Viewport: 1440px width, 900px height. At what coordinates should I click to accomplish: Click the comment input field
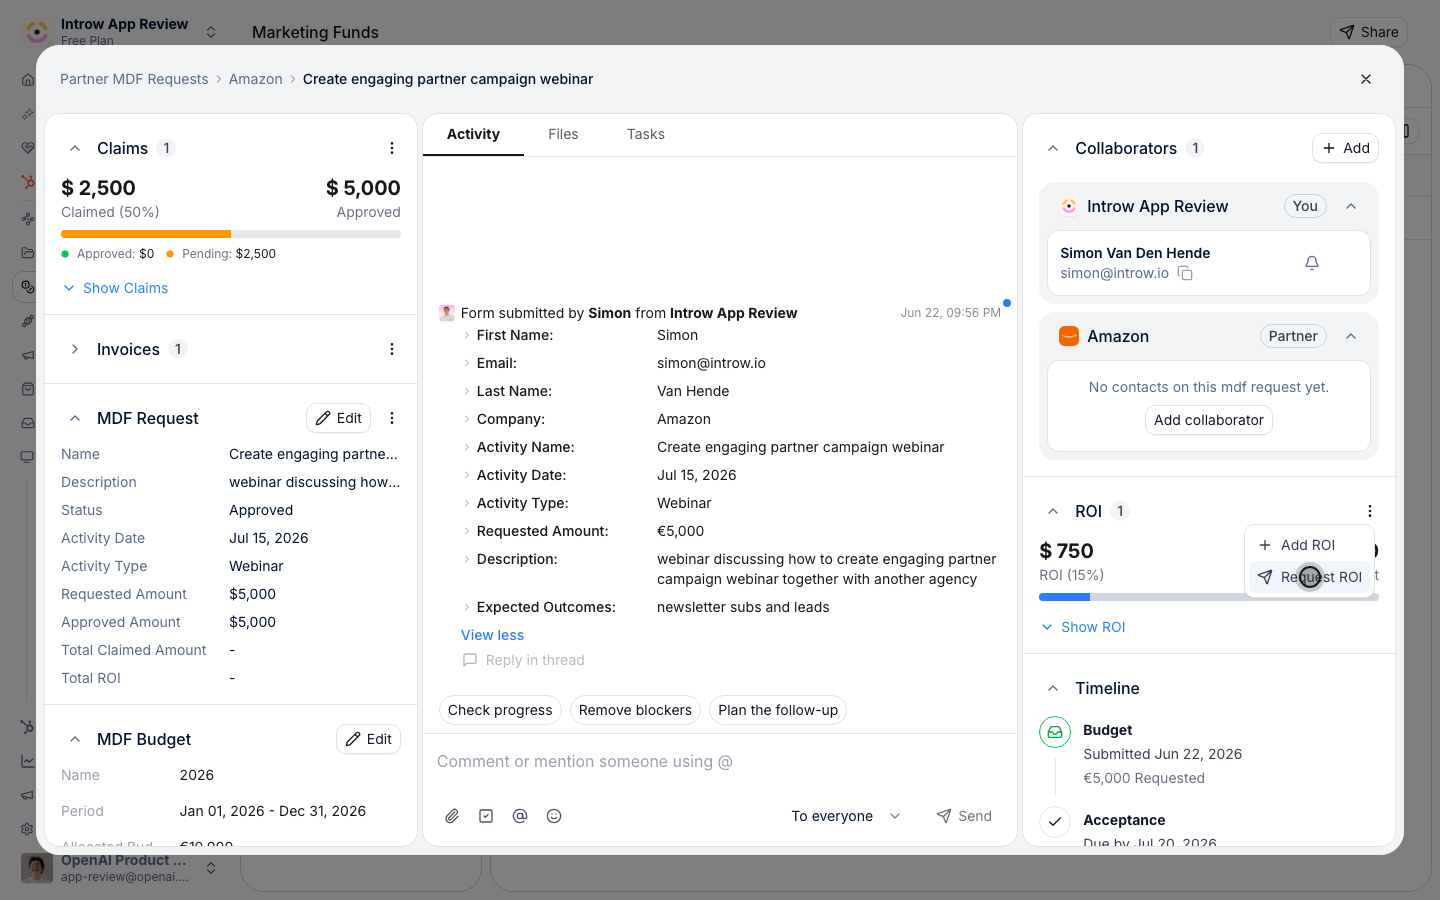720,762
